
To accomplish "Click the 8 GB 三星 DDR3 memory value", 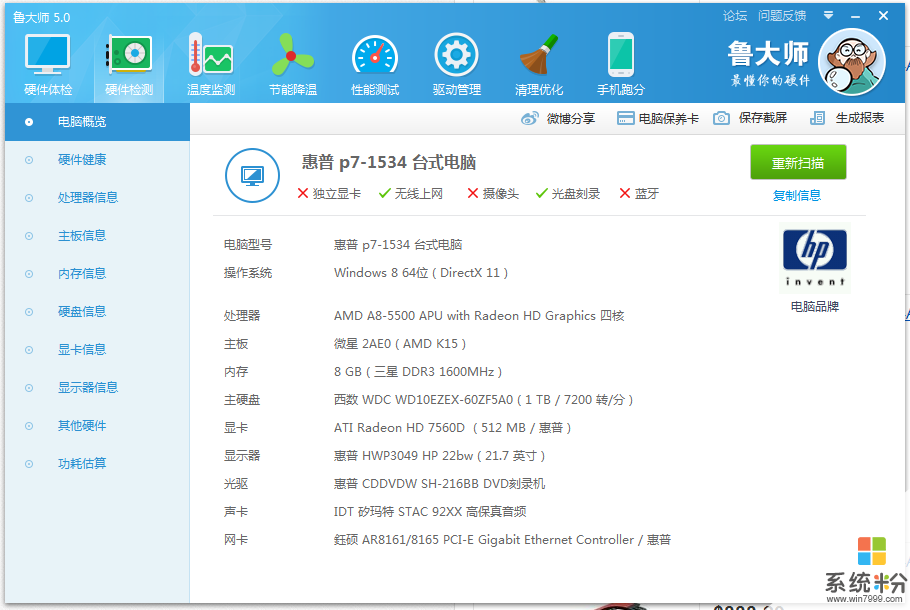I will click(x=418, y=371).
